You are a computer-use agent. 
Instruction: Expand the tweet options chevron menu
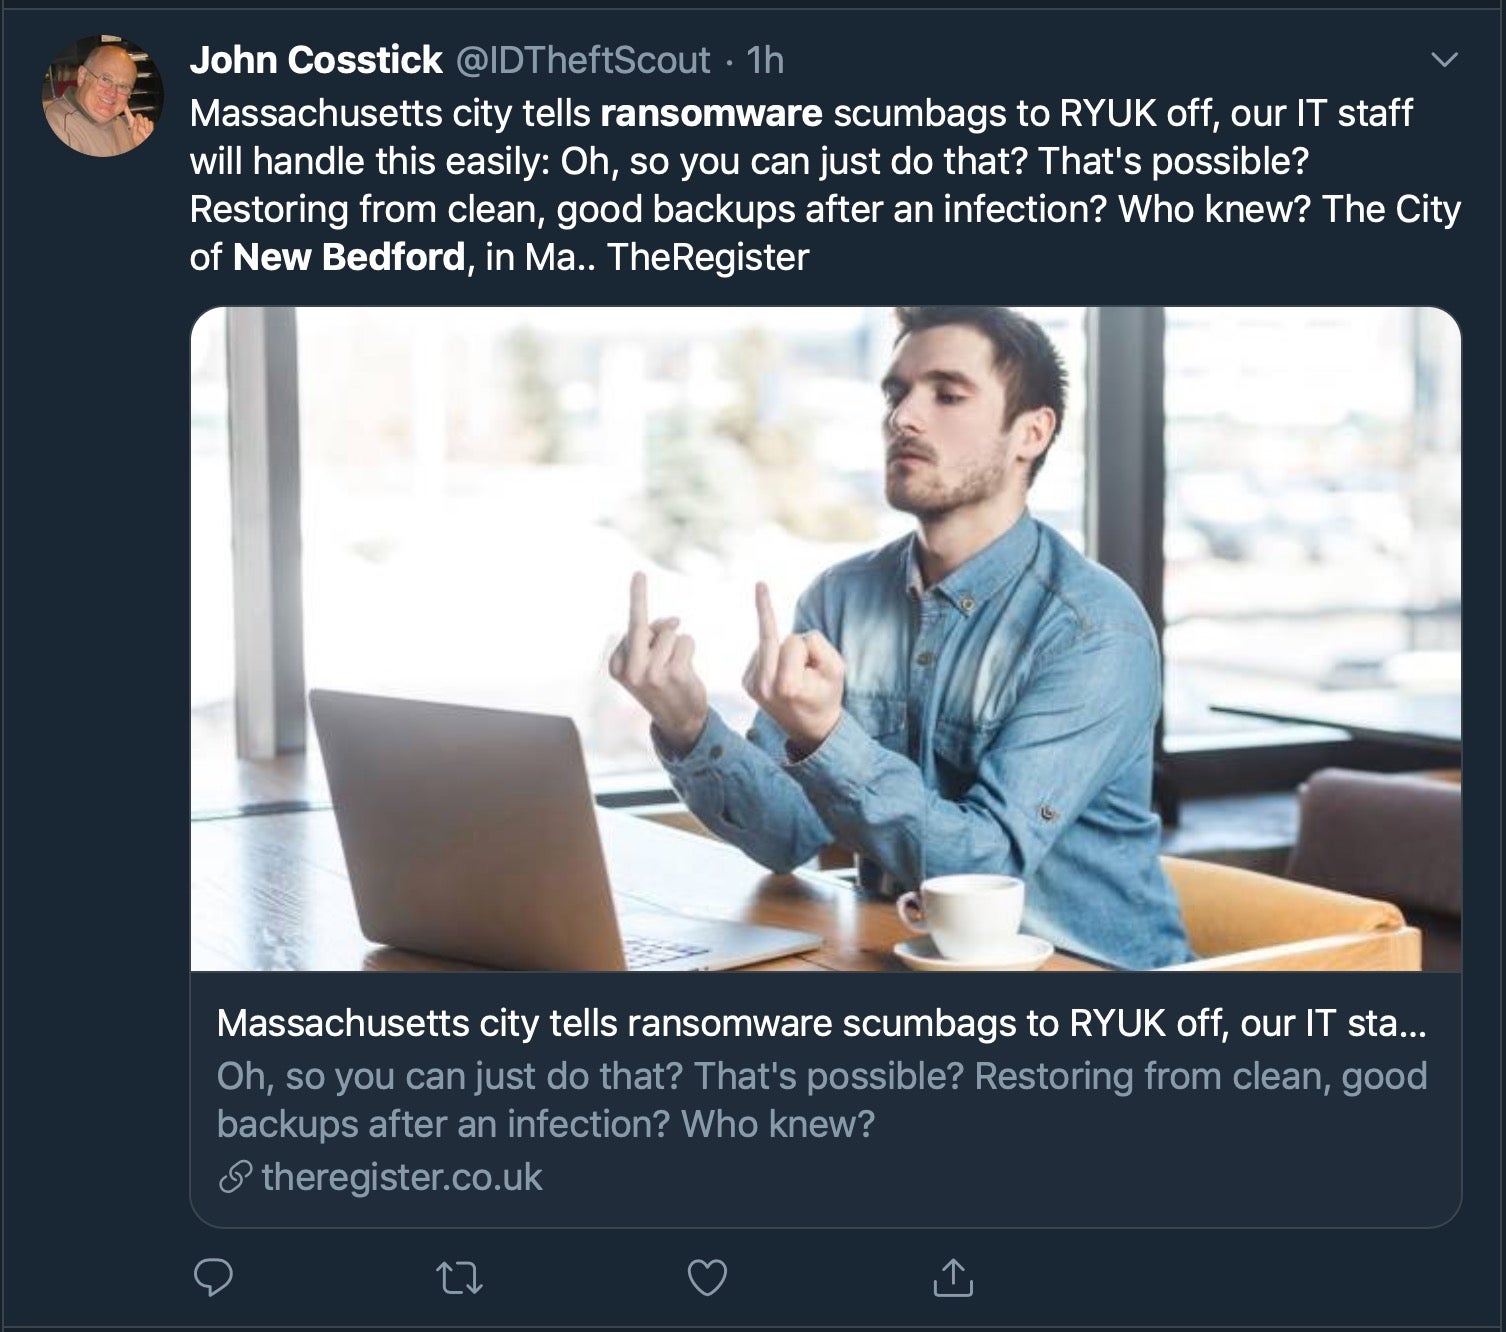point(1444,60)
